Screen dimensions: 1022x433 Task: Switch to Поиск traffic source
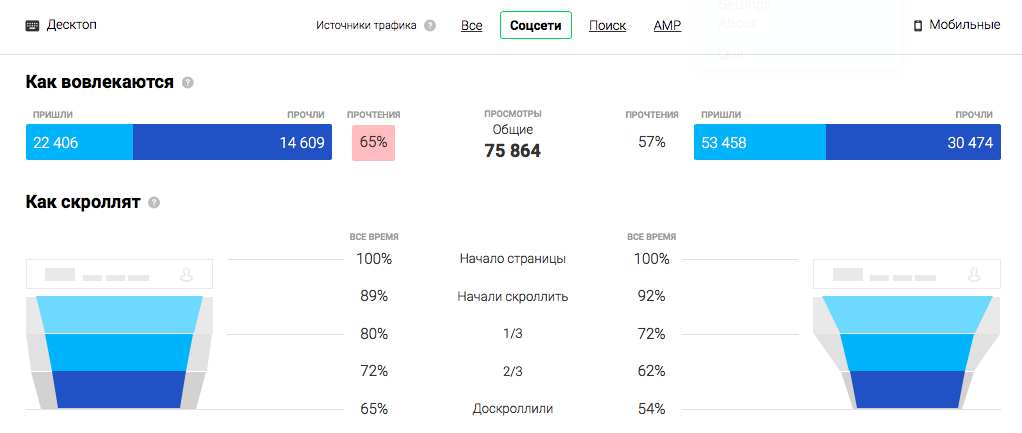click(x=608, y=25)
